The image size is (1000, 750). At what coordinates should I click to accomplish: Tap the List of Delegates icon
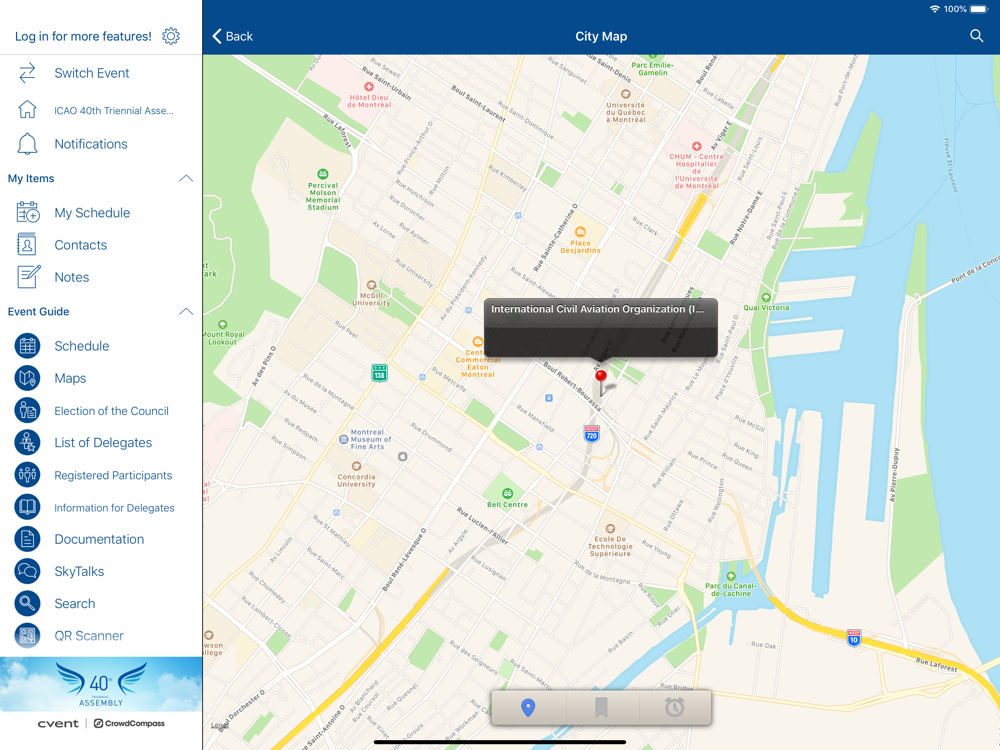[x=27, y=443]
